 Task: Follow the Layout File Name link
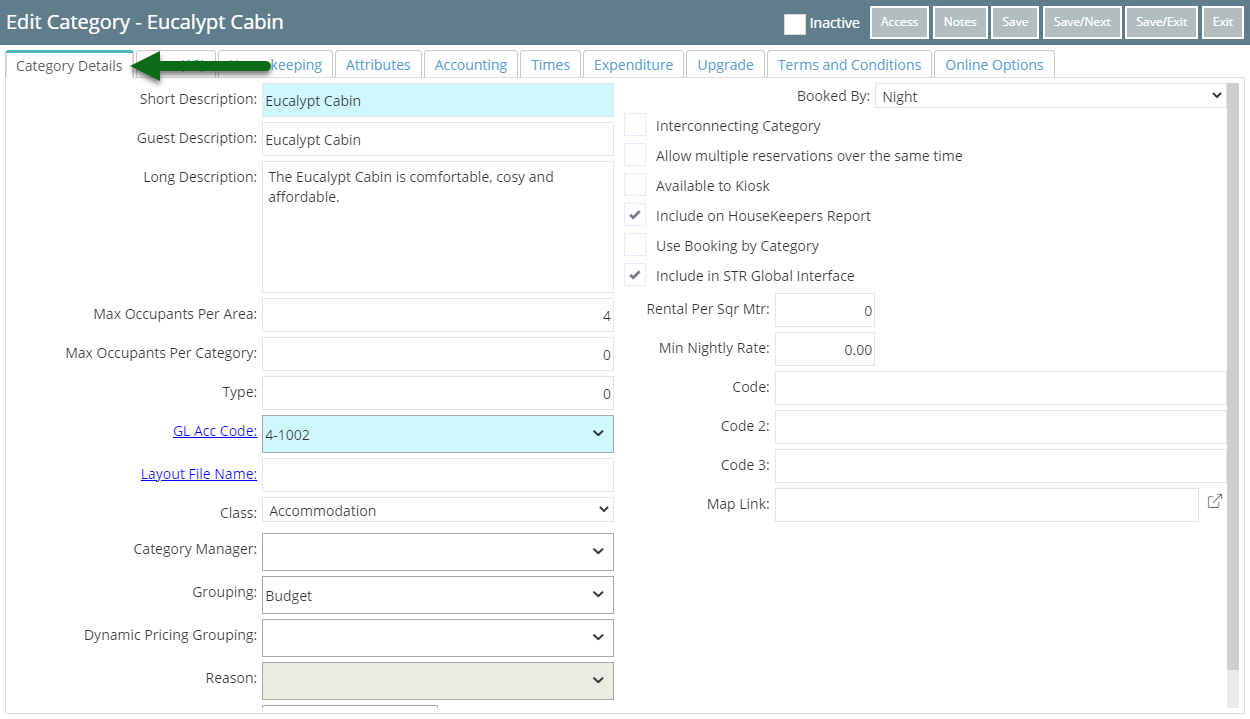(199, 474)
